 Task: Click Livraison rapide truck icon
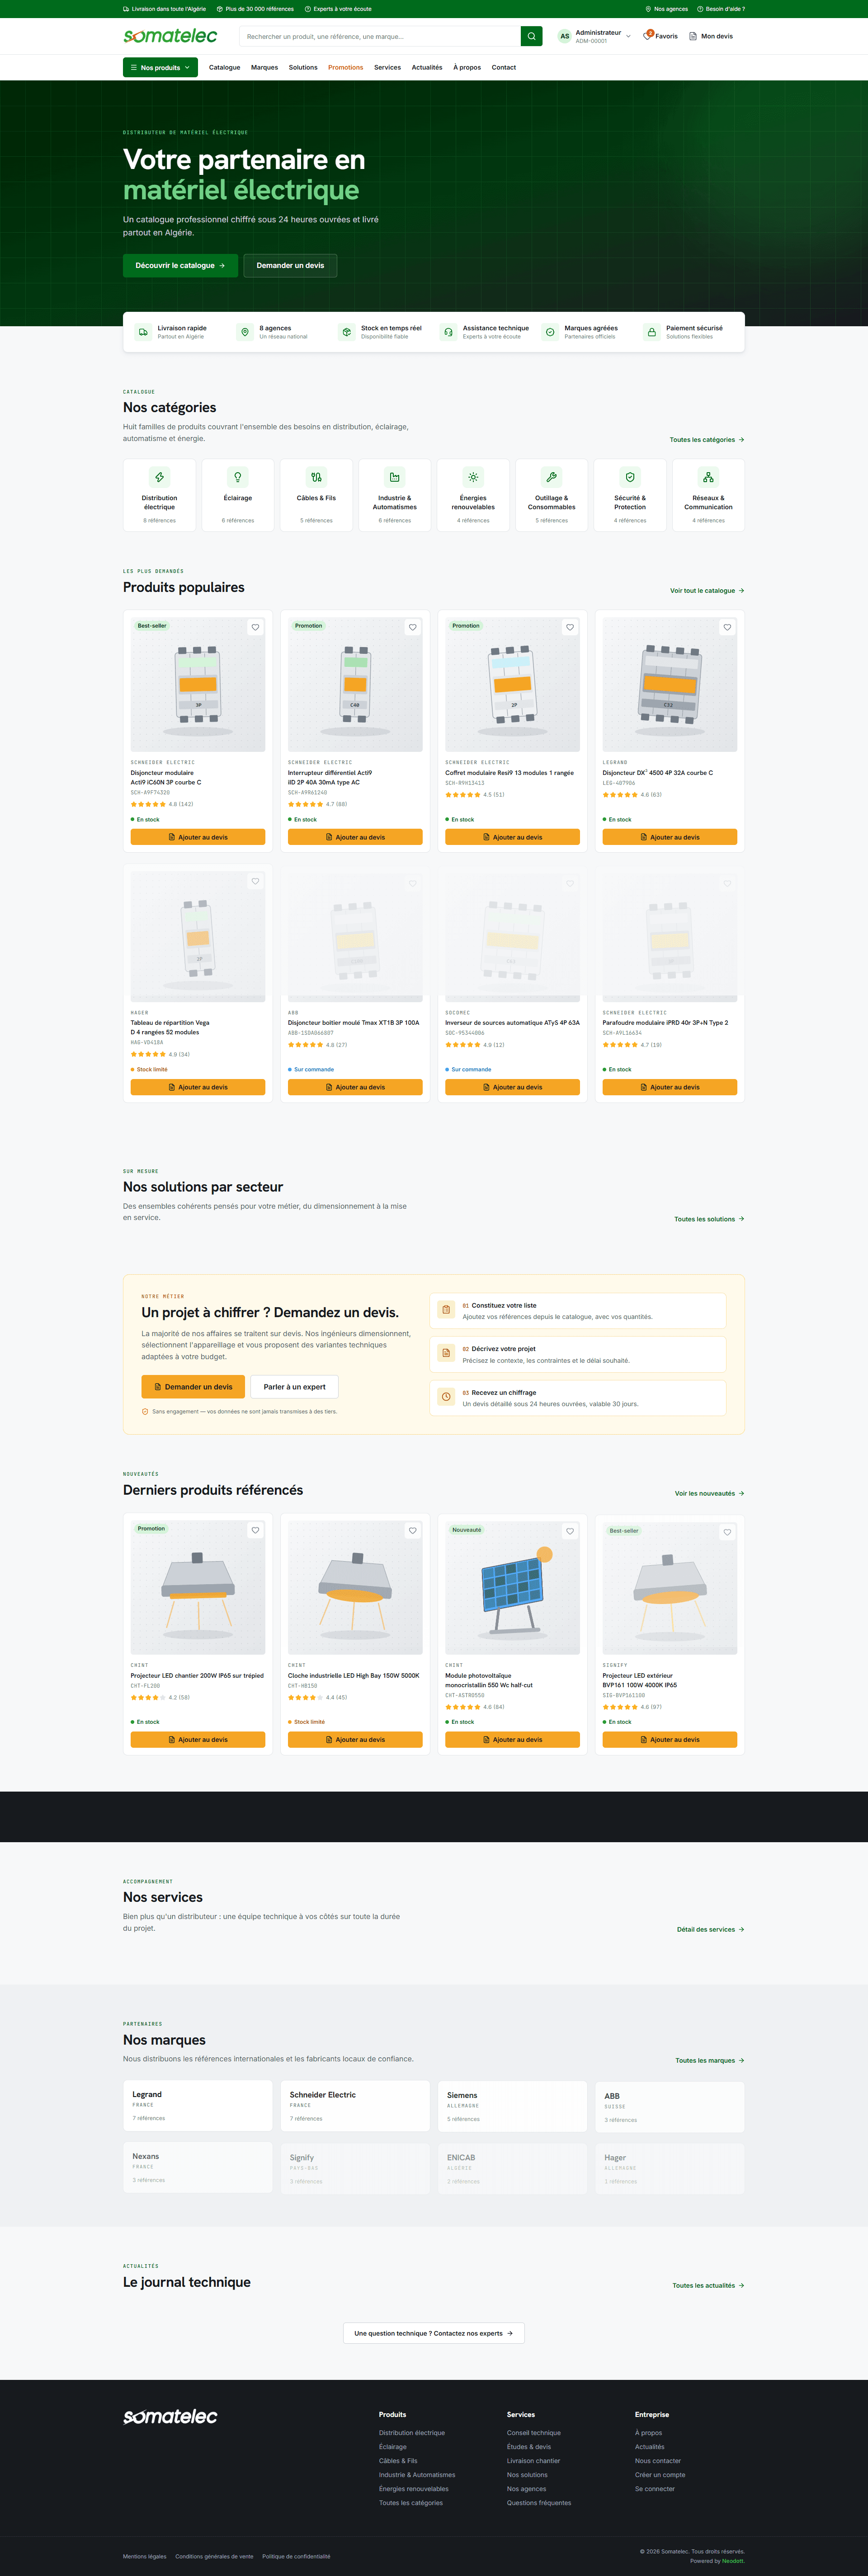pos(143,332)
